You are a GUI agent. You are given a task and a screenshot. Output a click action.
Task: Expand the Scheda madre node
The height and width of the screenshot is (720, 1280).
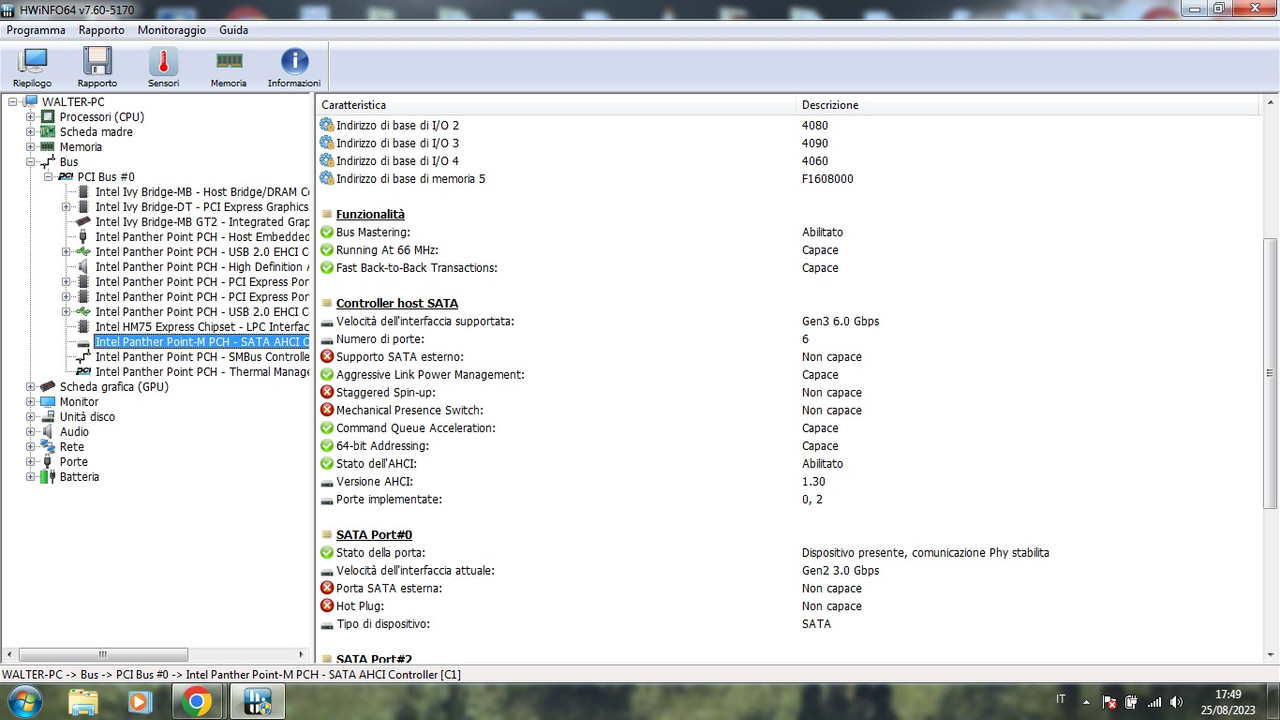click(x=30, y=132)
